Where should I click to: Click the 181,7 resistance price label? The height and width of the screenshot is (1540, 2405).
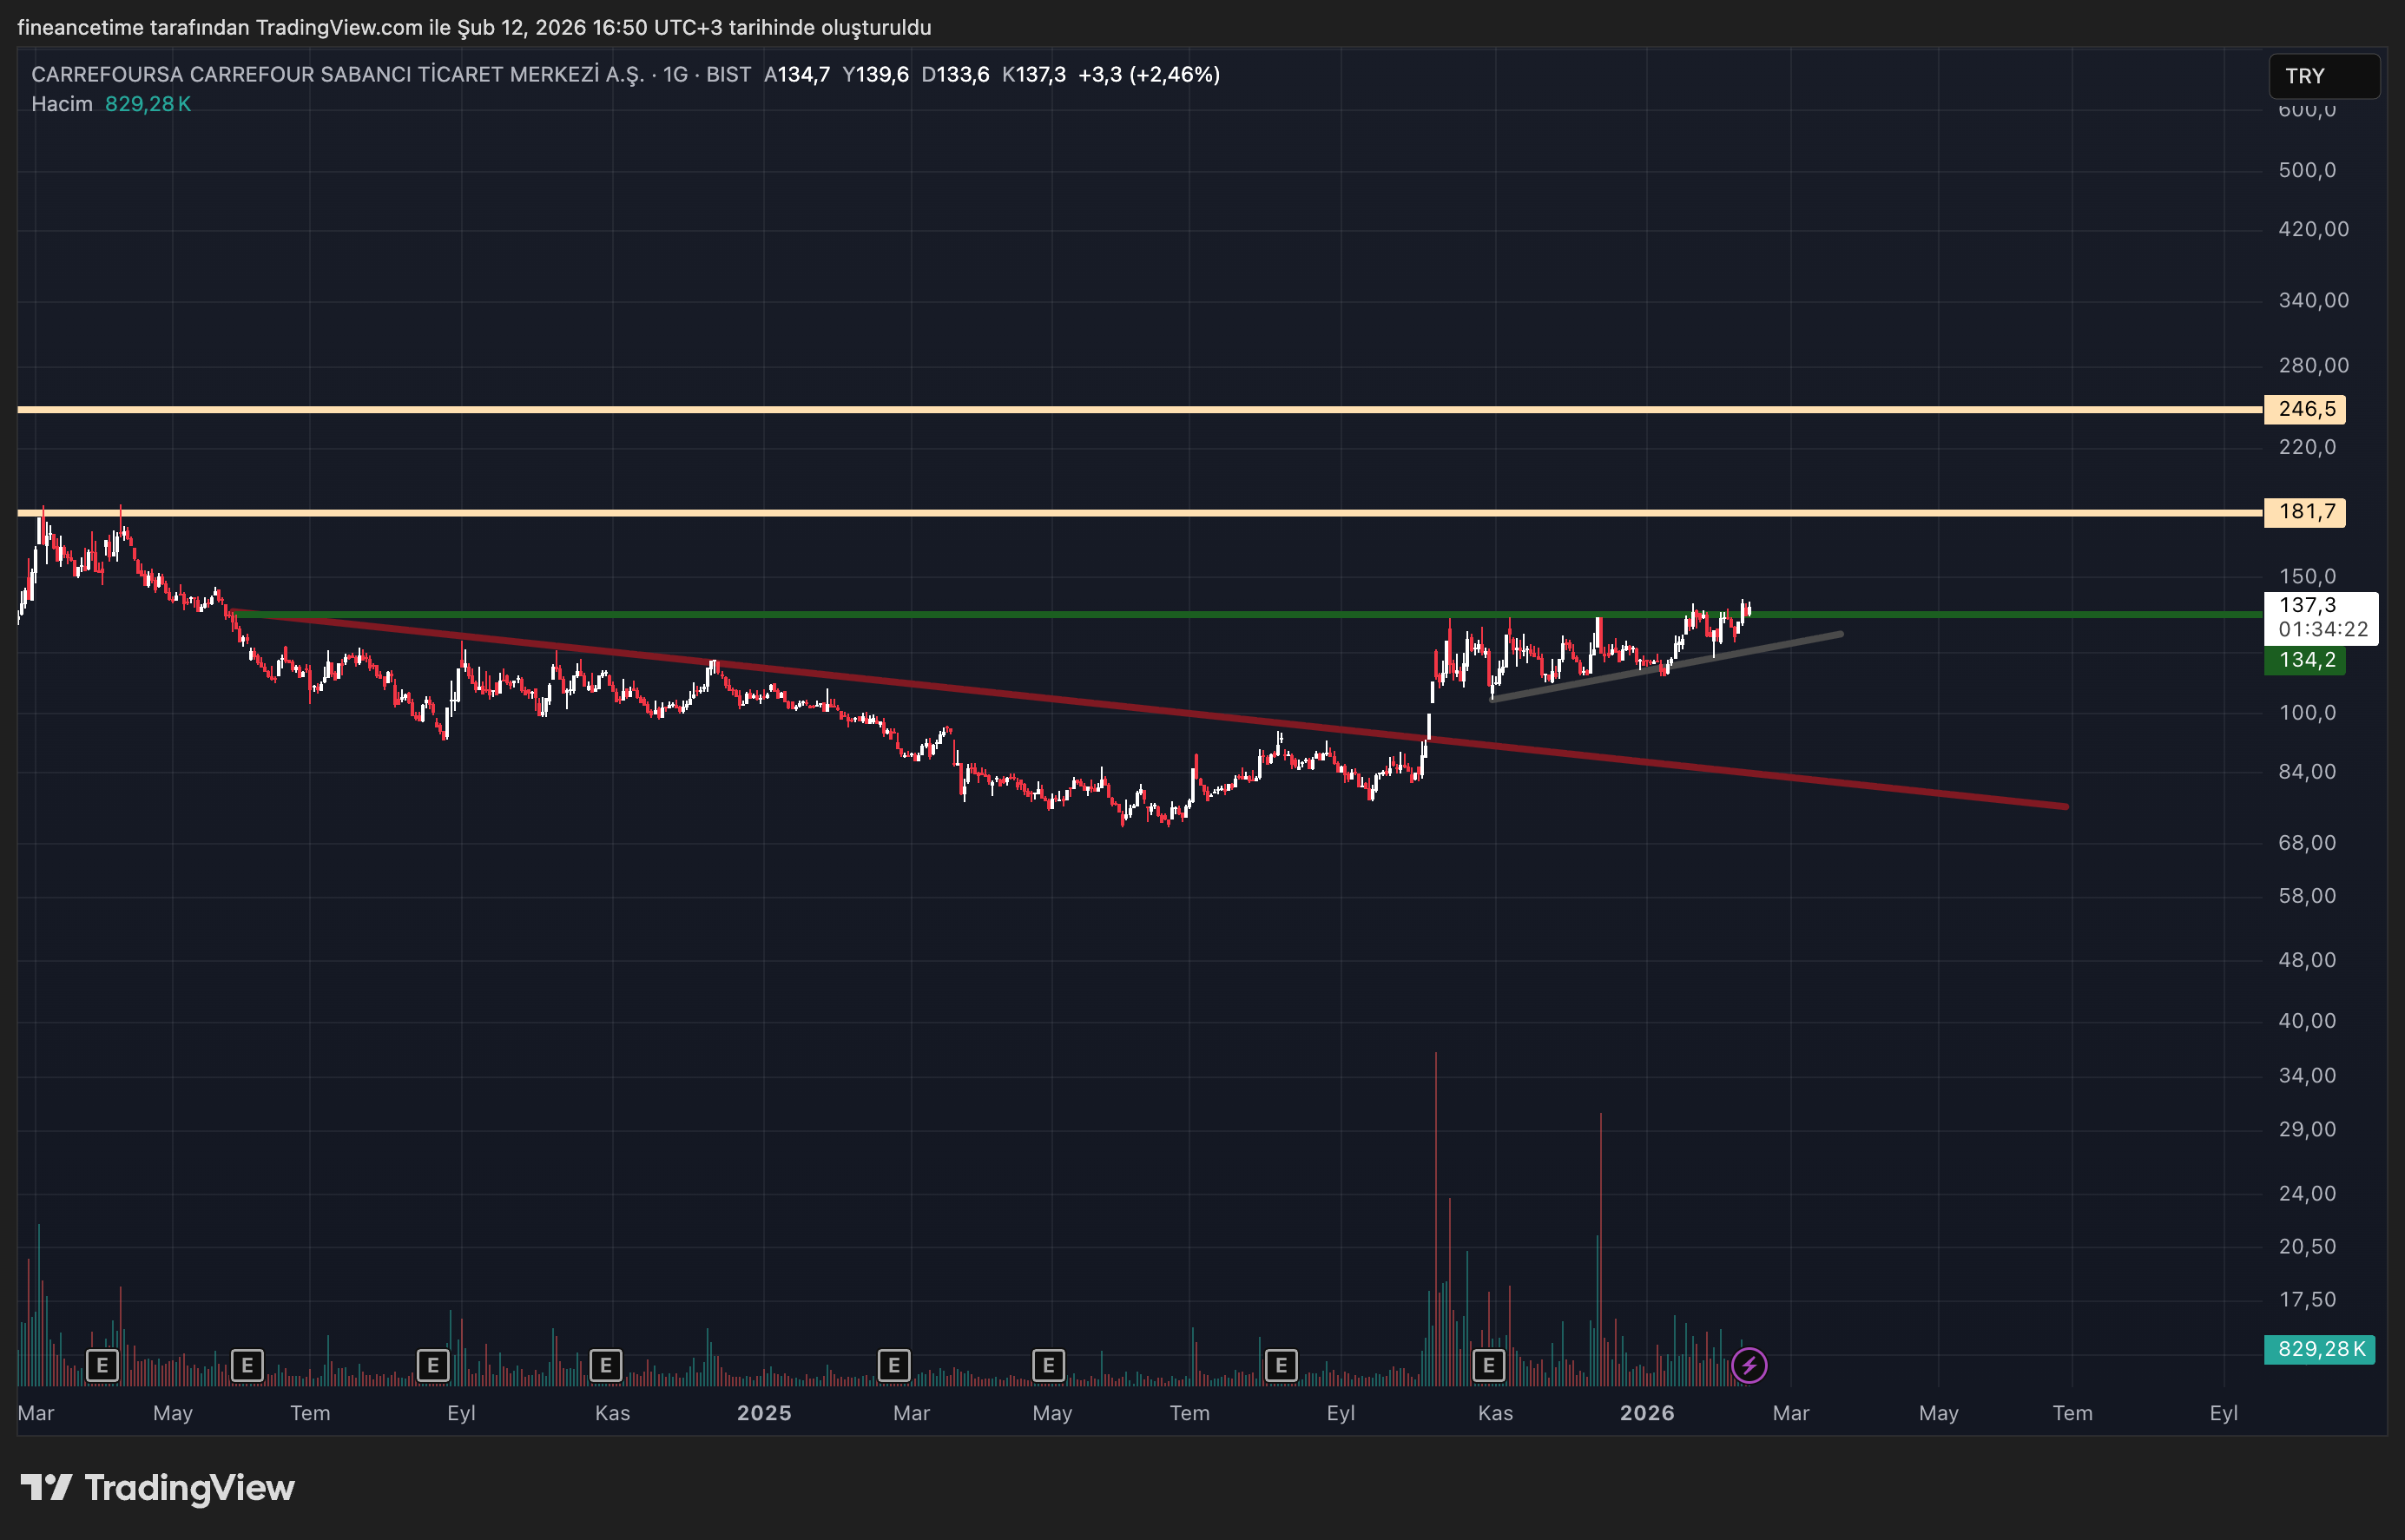(x=2305, y=512)
